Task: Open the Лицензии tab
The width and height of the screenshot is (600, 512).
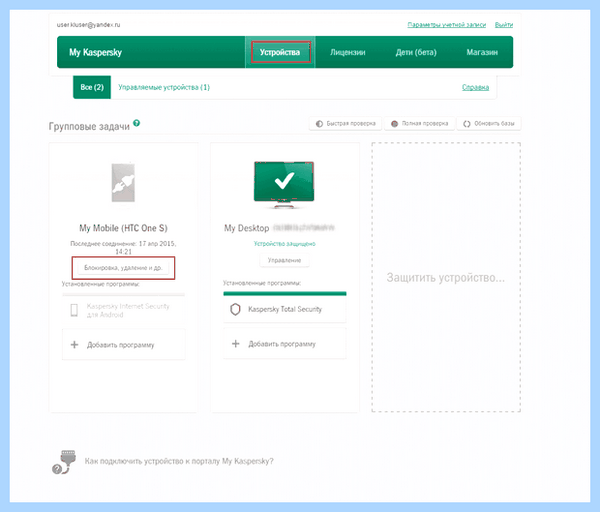Action: click(347, 52)
